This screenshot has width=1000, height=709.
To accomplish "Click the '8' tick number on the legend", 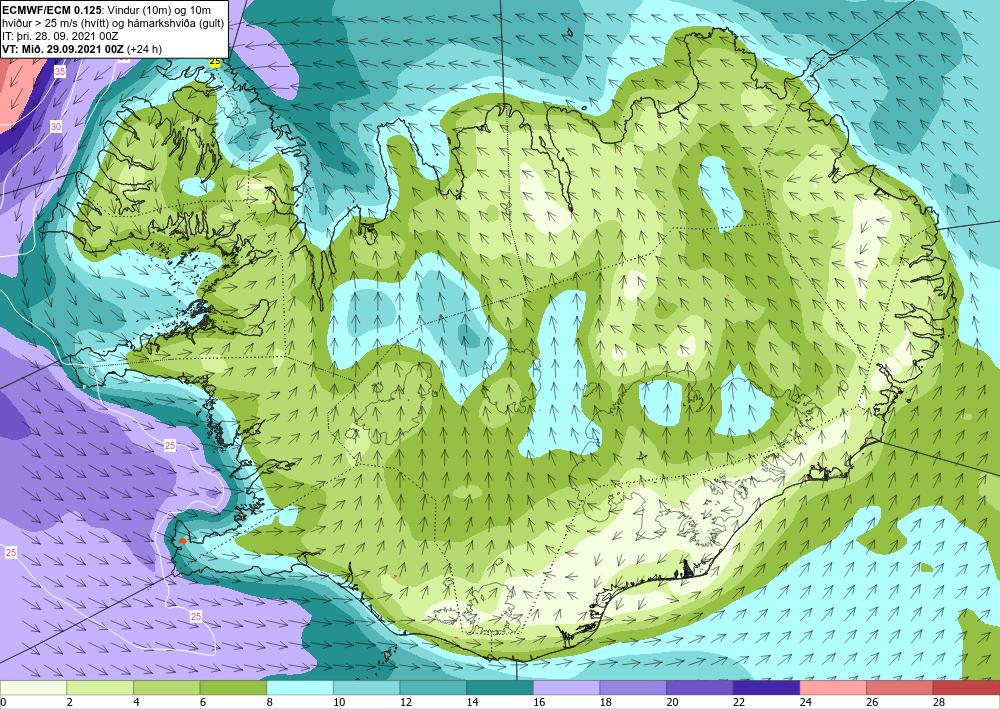I will [x=270, y=702].
